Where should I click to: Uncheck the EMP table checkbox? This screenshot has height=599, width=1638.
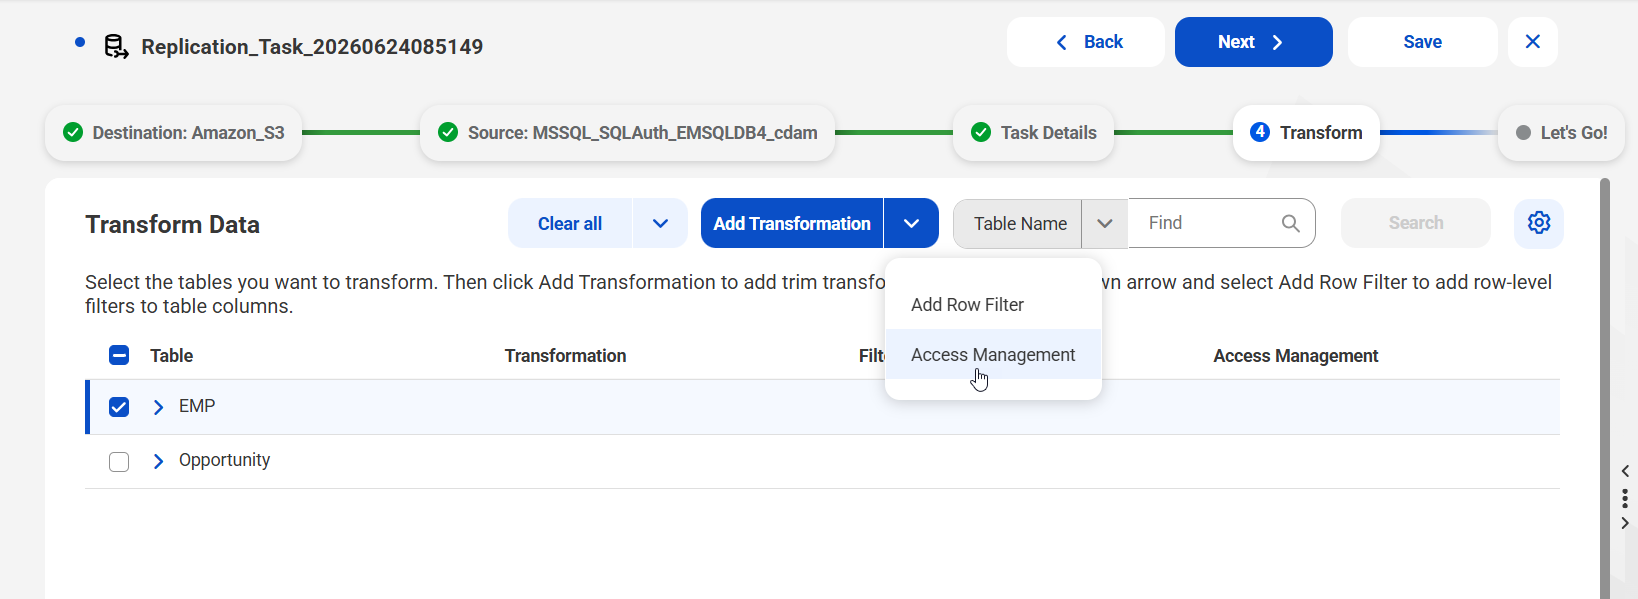point(119,407)
